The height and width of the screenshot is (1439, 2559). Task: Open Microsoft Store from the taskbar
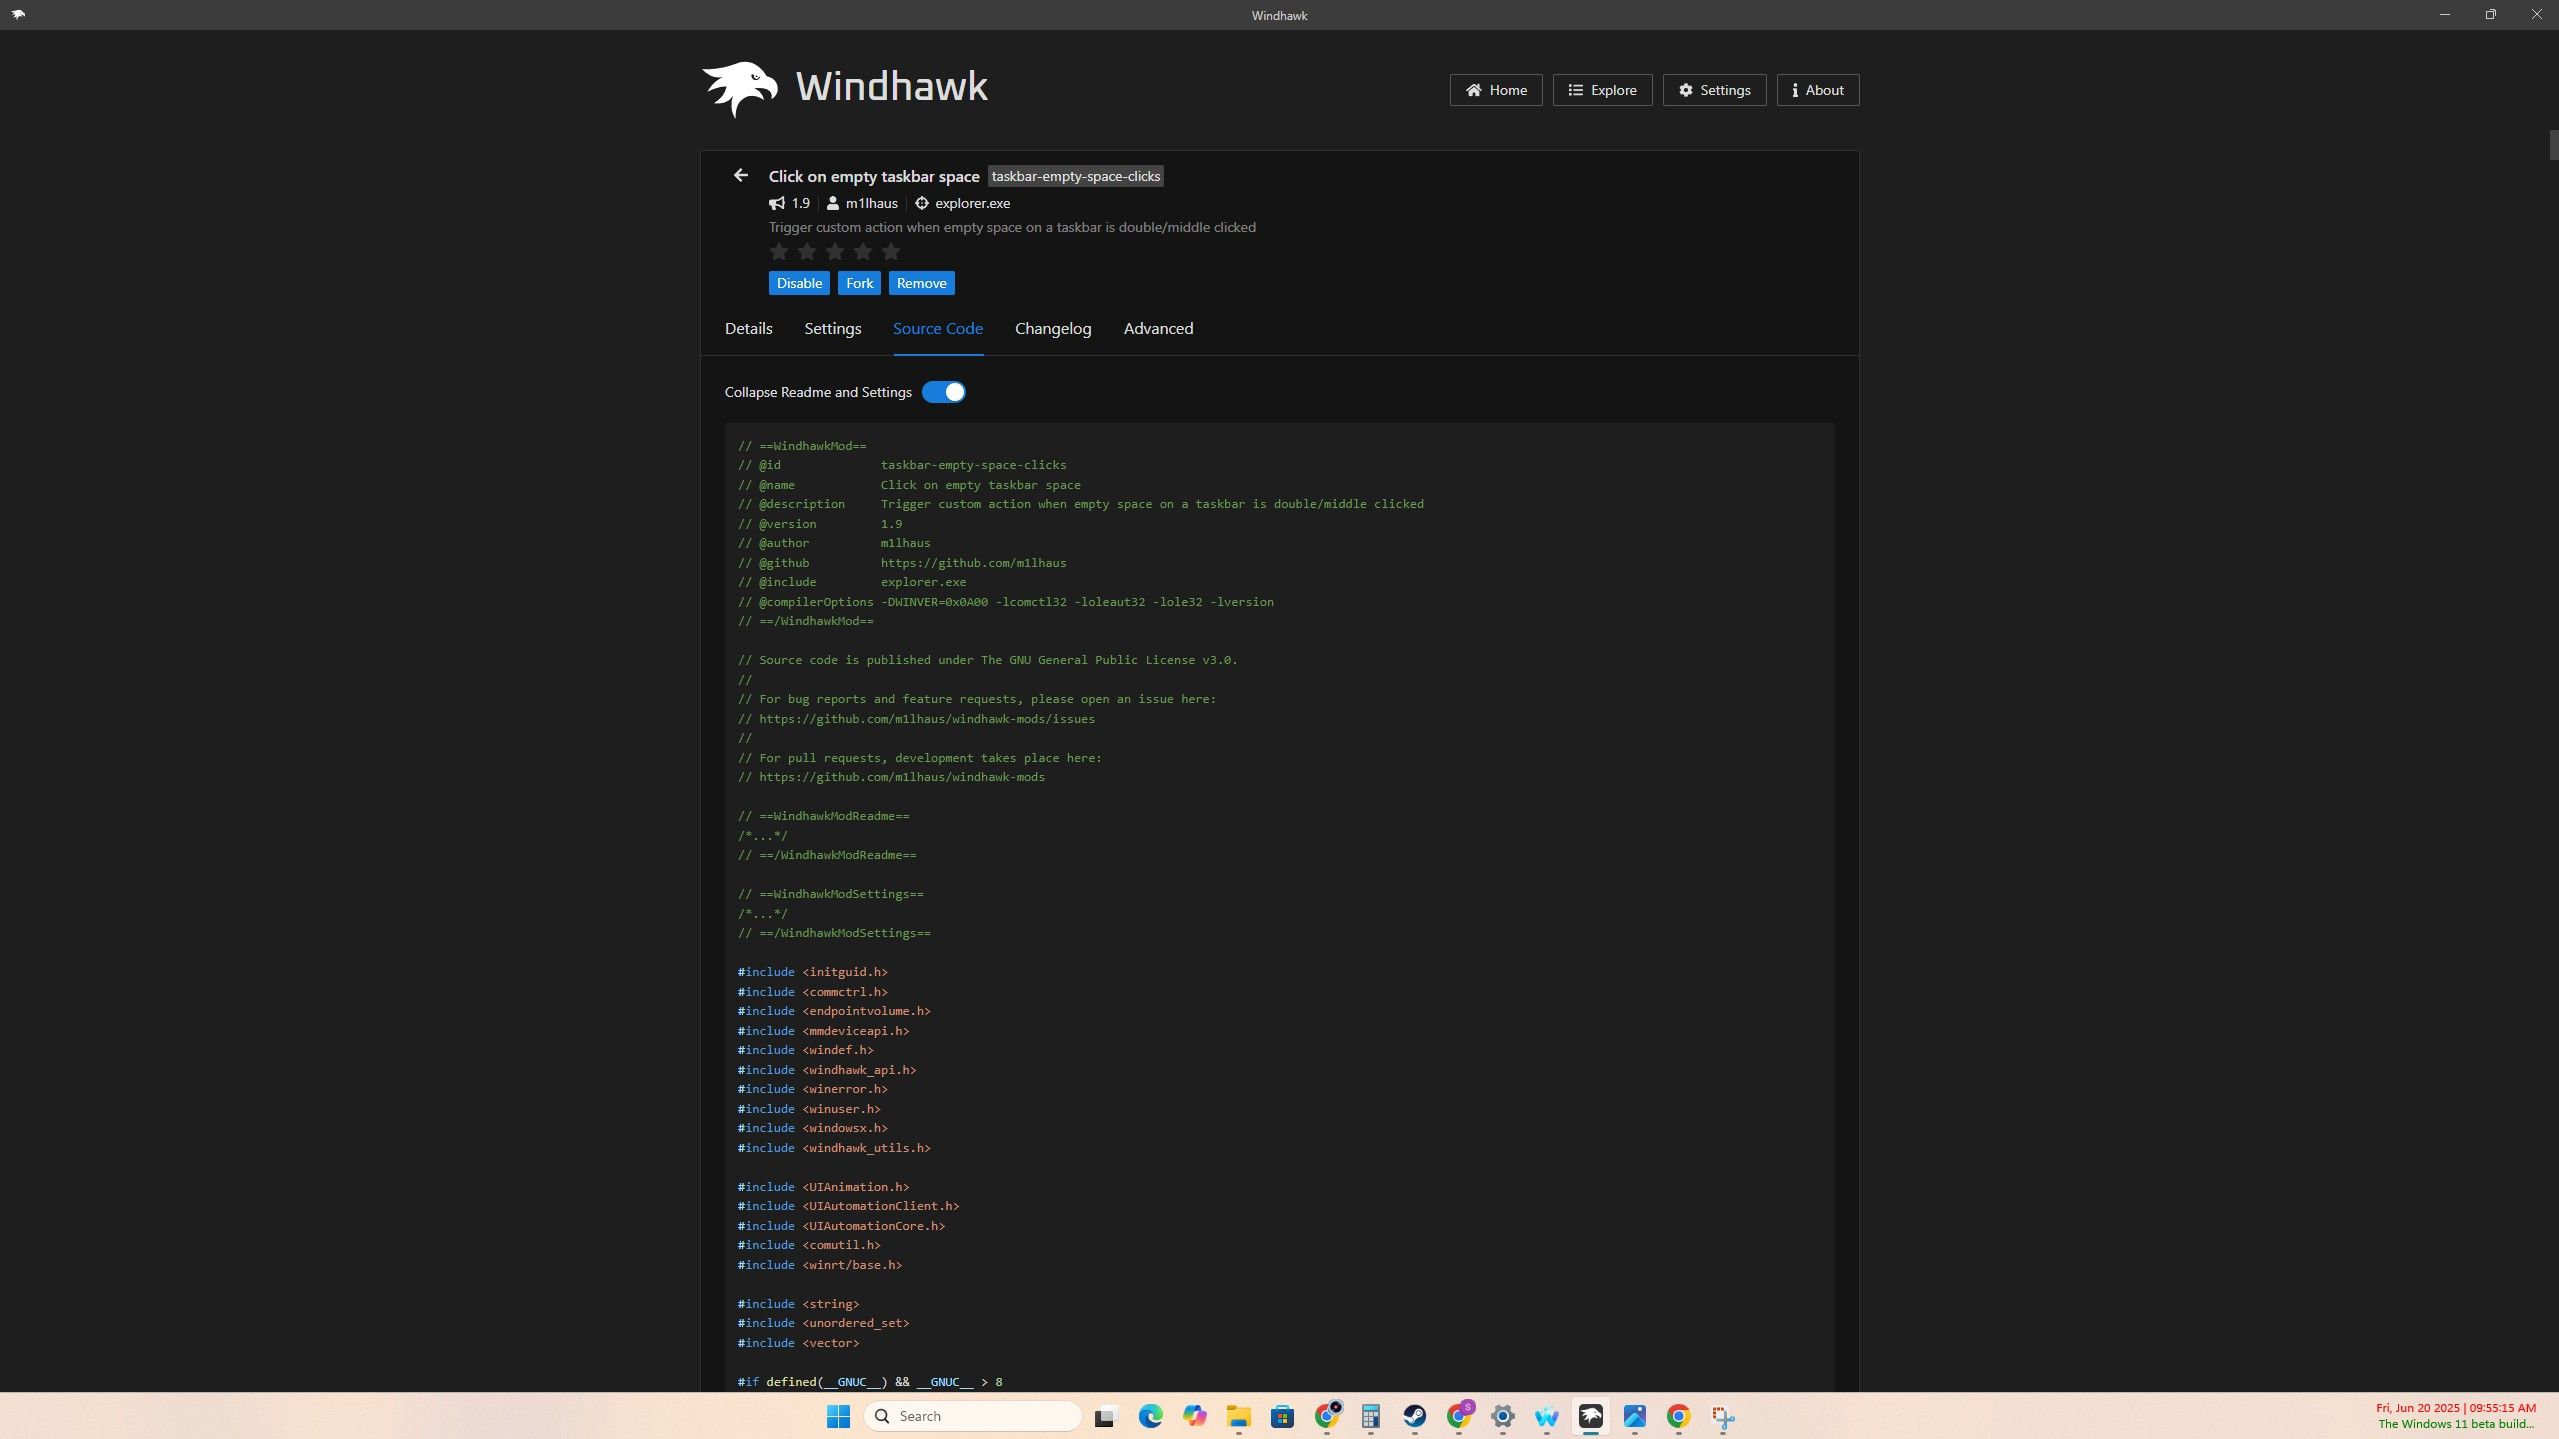click(x=1282, y=1416)
